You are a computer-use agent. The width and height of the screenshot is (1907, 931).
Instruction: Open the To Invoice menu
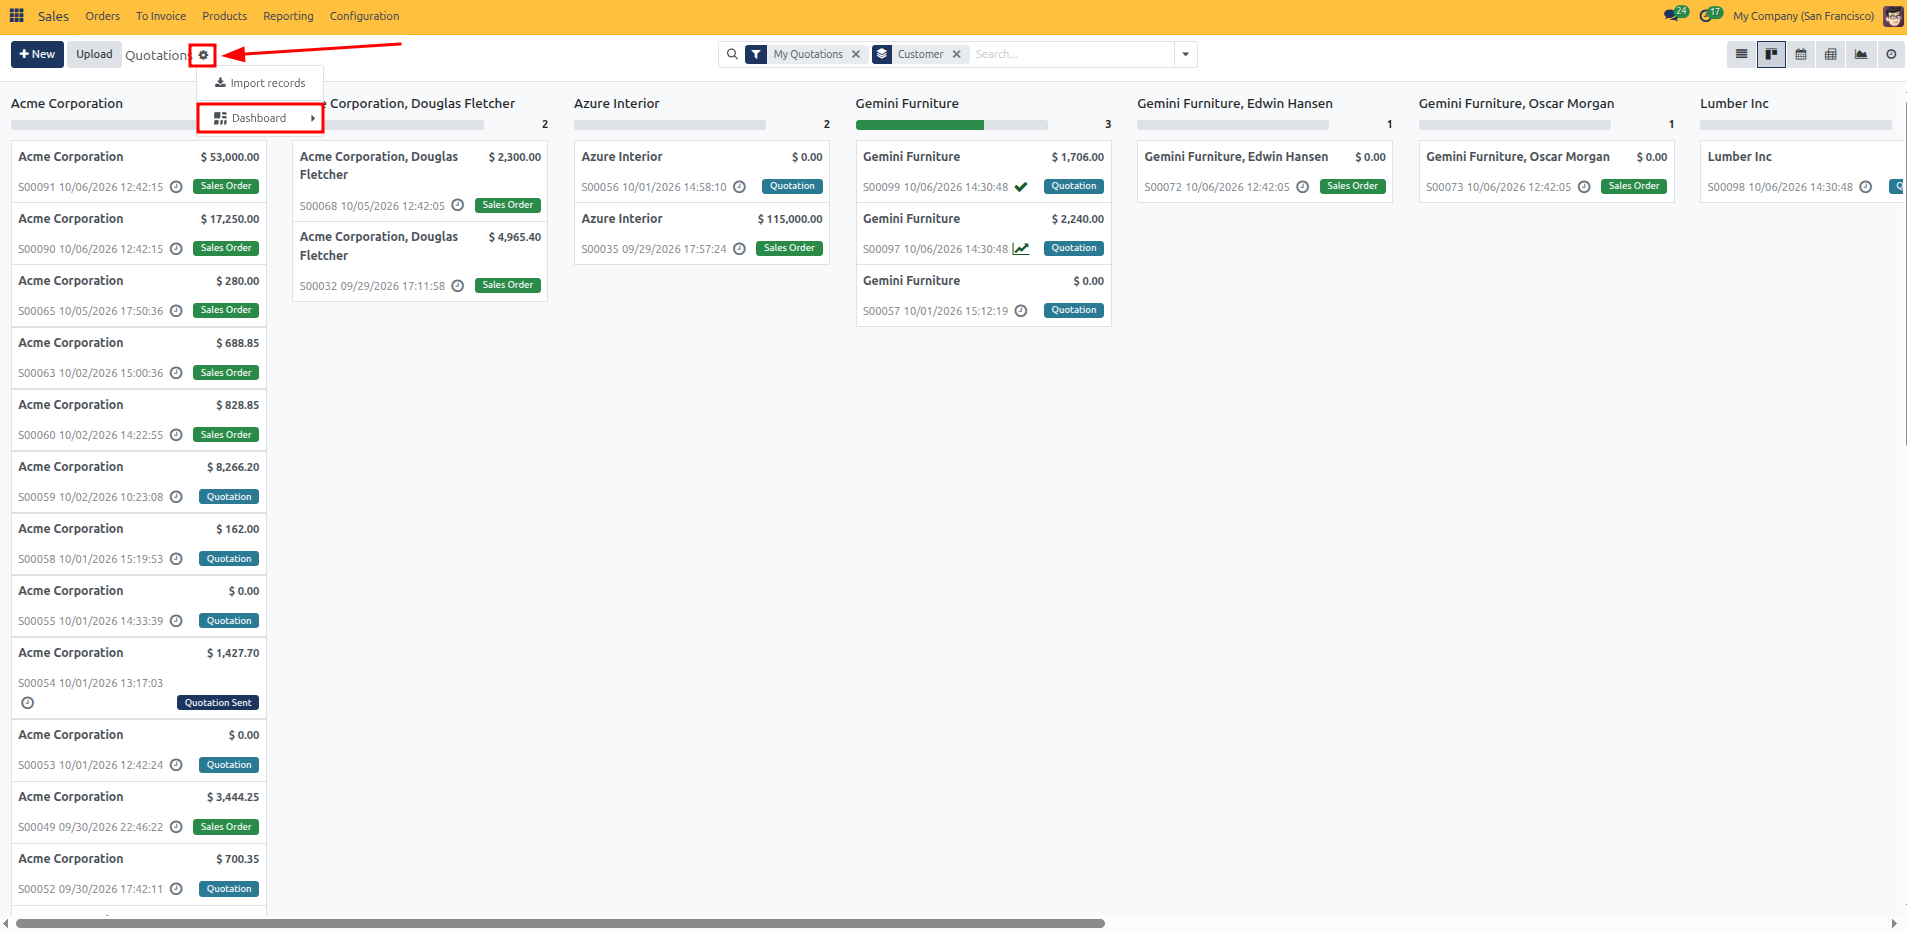[161, 16]
